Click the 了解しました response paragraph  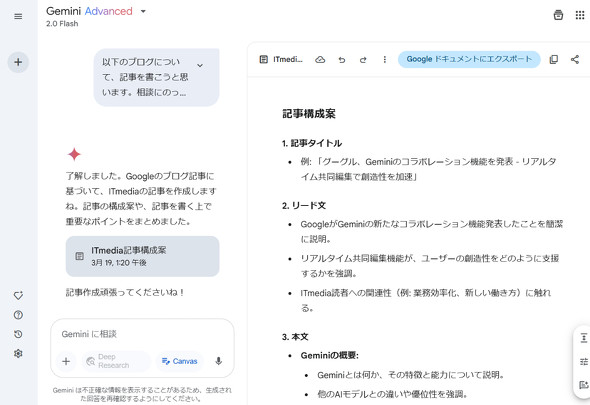141,199
